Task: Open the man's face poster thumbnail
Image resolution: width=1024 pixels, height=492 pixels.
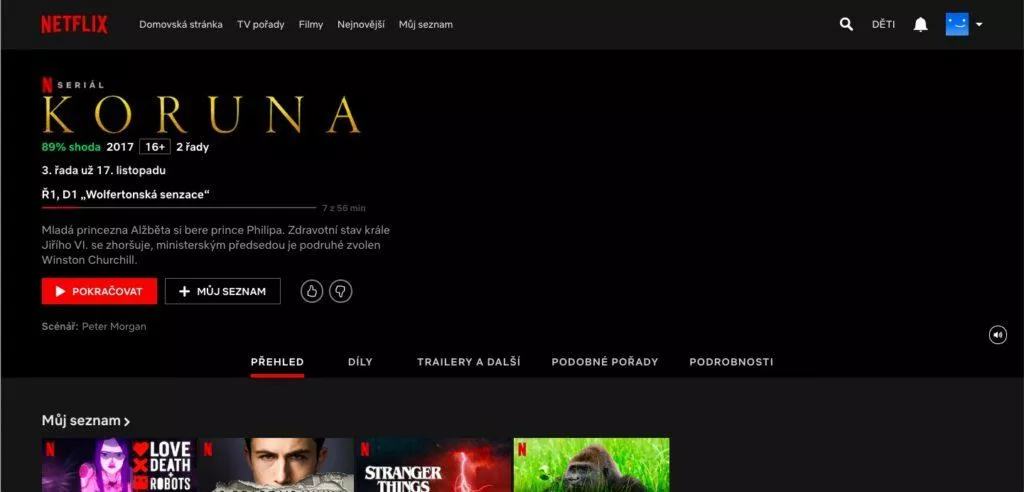Action: point(276,465)
